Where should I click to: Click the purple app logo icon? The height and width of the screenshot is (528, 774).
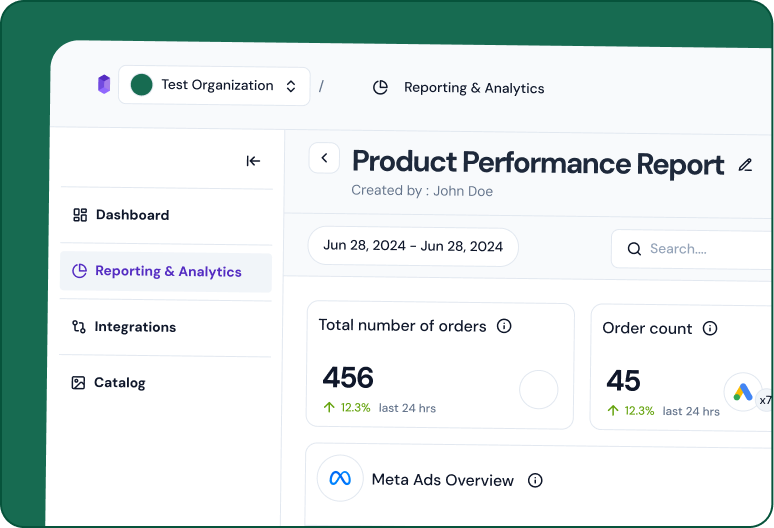104,84
